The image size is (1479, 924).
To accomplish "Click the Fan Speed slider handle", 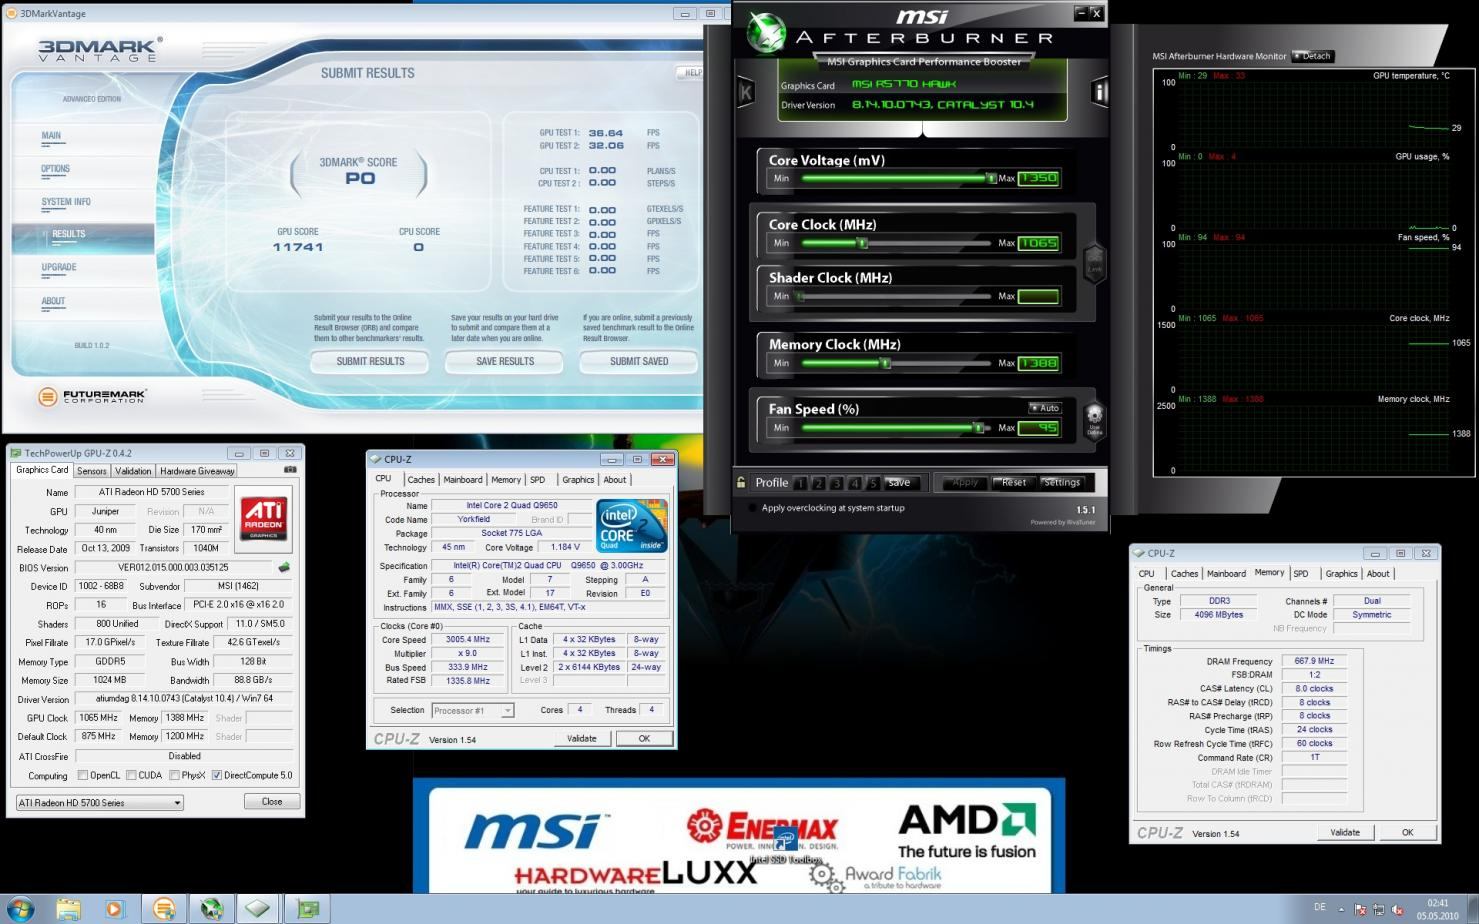I will click(x=977, y=428).
